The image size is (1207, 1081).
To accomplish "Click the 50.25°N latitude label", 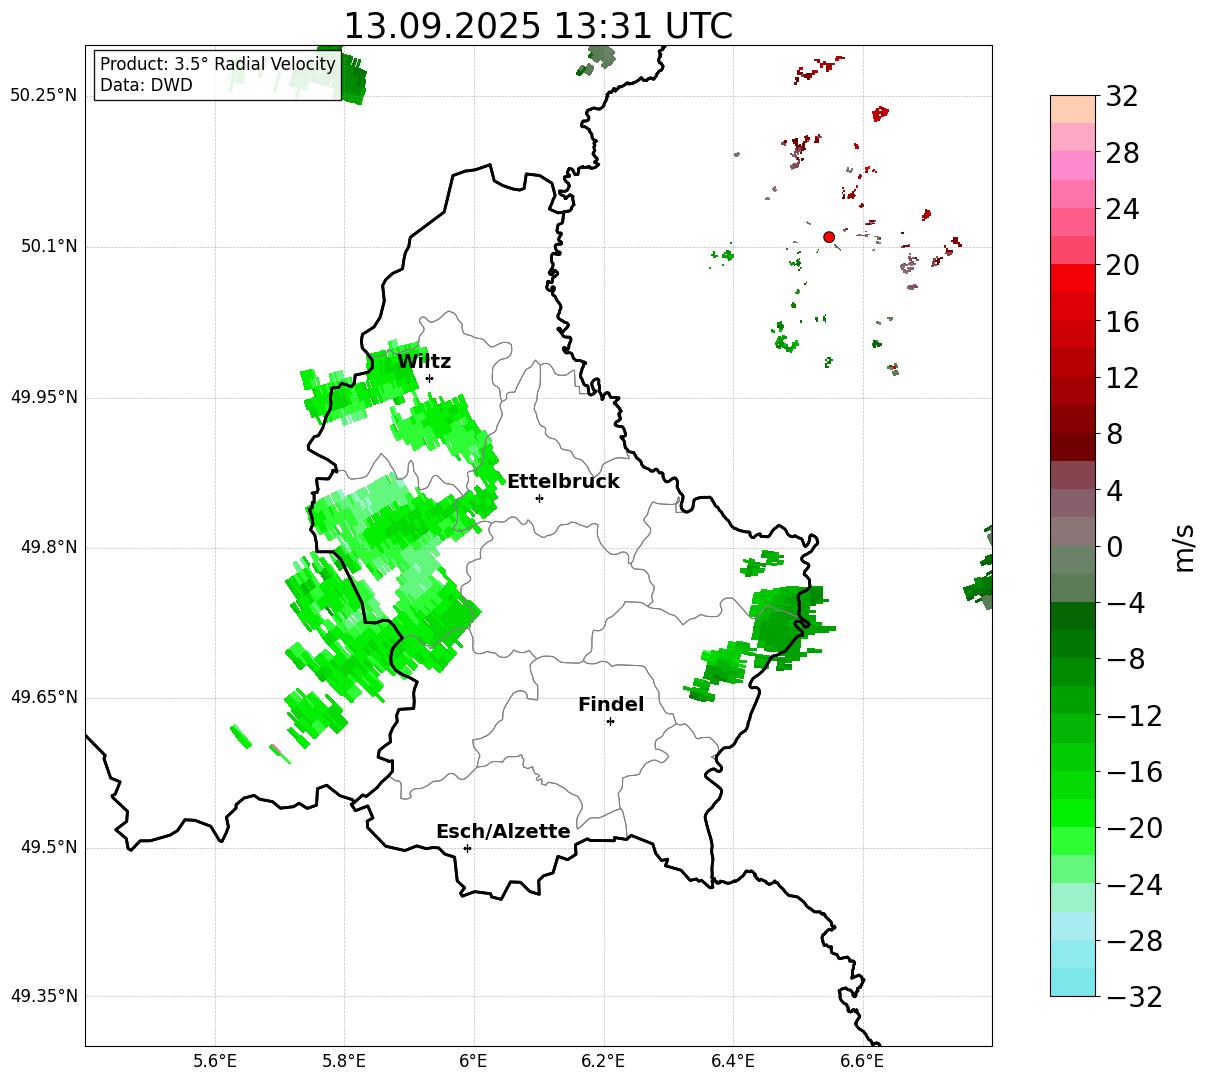I will (43, 96).
